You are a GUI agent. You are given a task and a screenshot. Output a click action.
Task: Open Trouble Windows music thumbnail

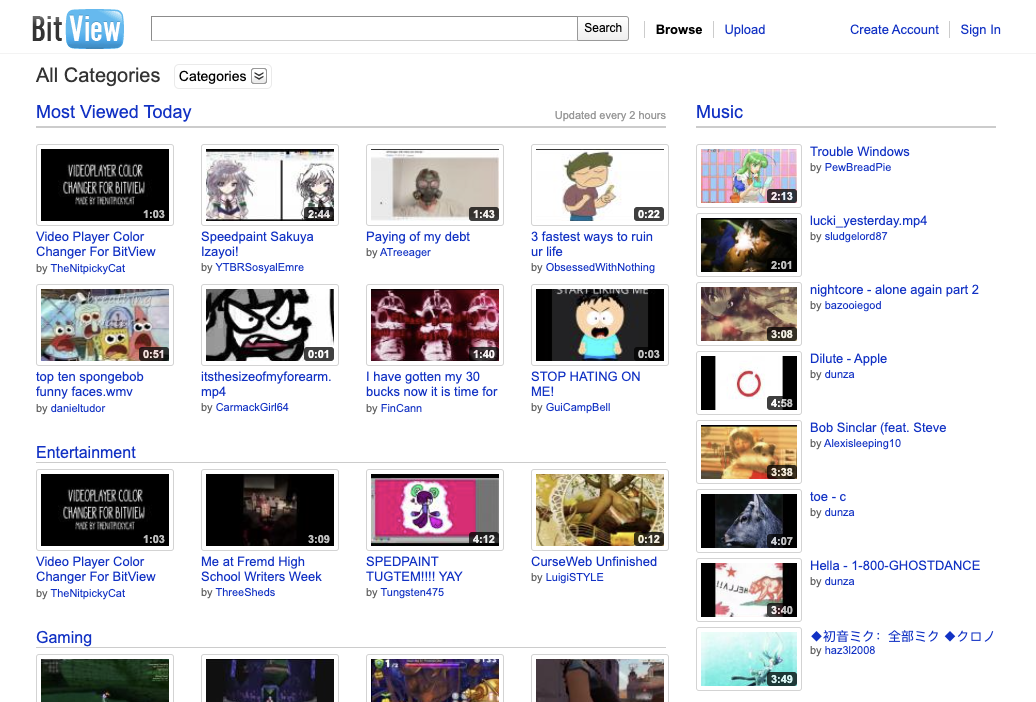point(749,176)
